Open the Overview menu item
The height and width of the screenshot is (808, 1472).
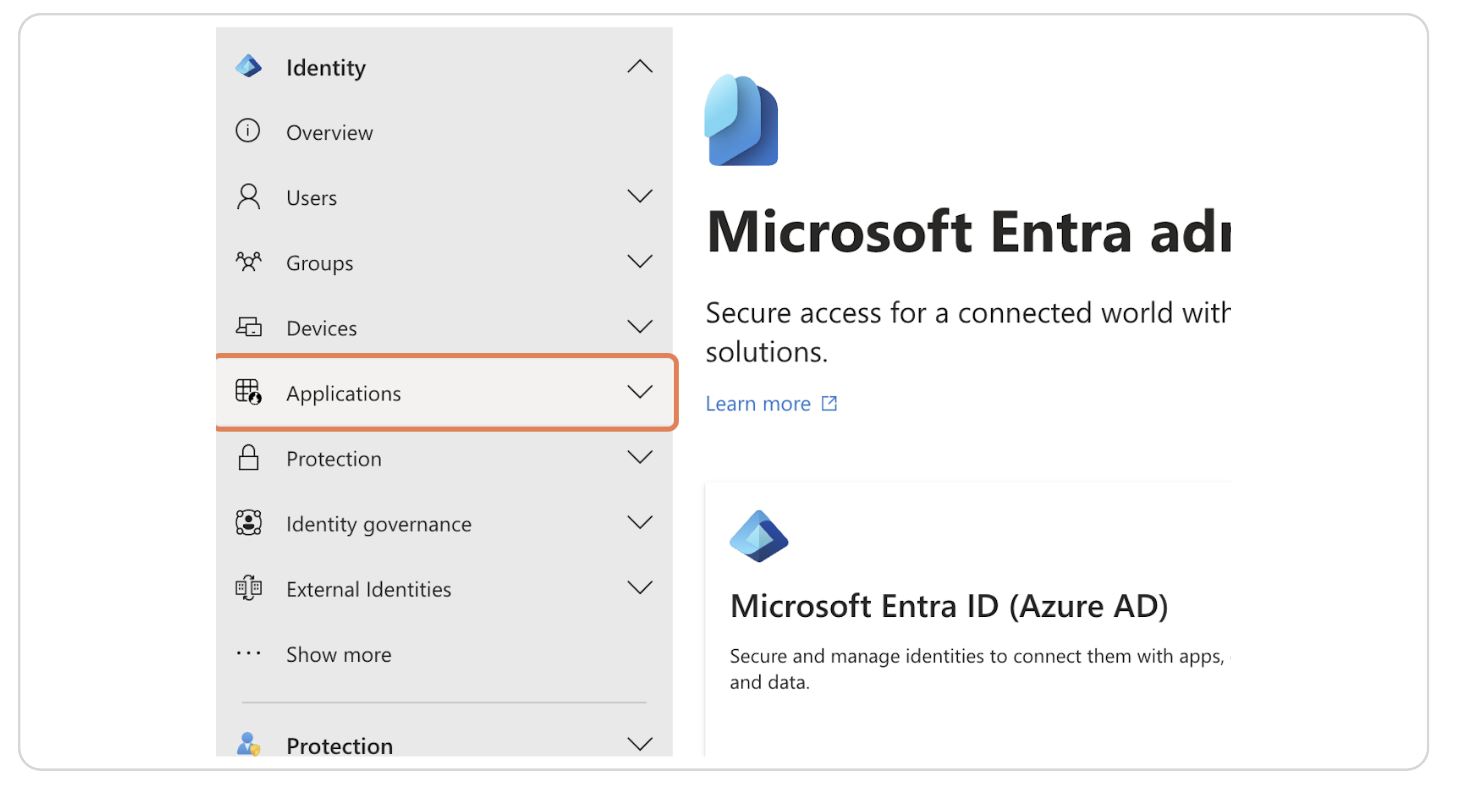[329, 133]
